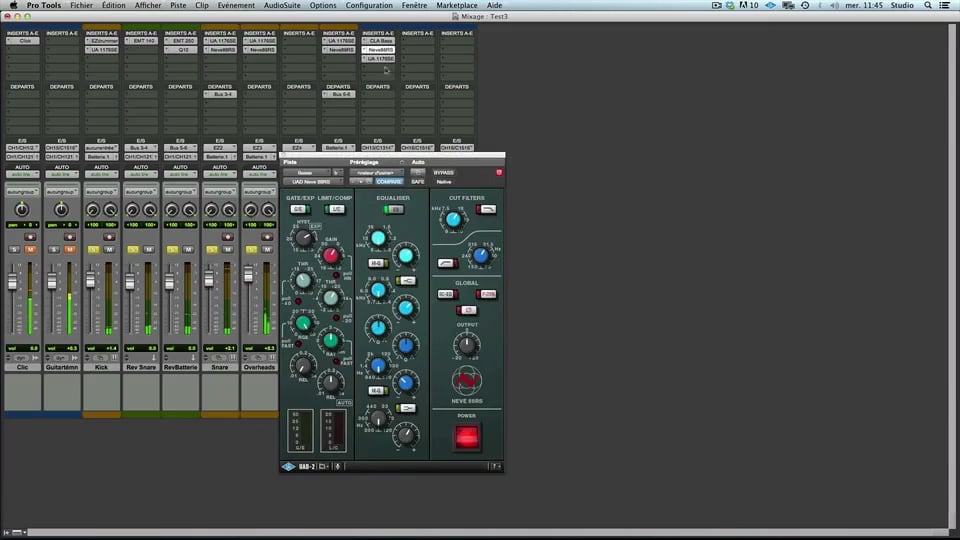Viewport: 960px width, 540px height.
Task: Open the Piste menu
Action: pyautogui.click(x=178, y=5)
